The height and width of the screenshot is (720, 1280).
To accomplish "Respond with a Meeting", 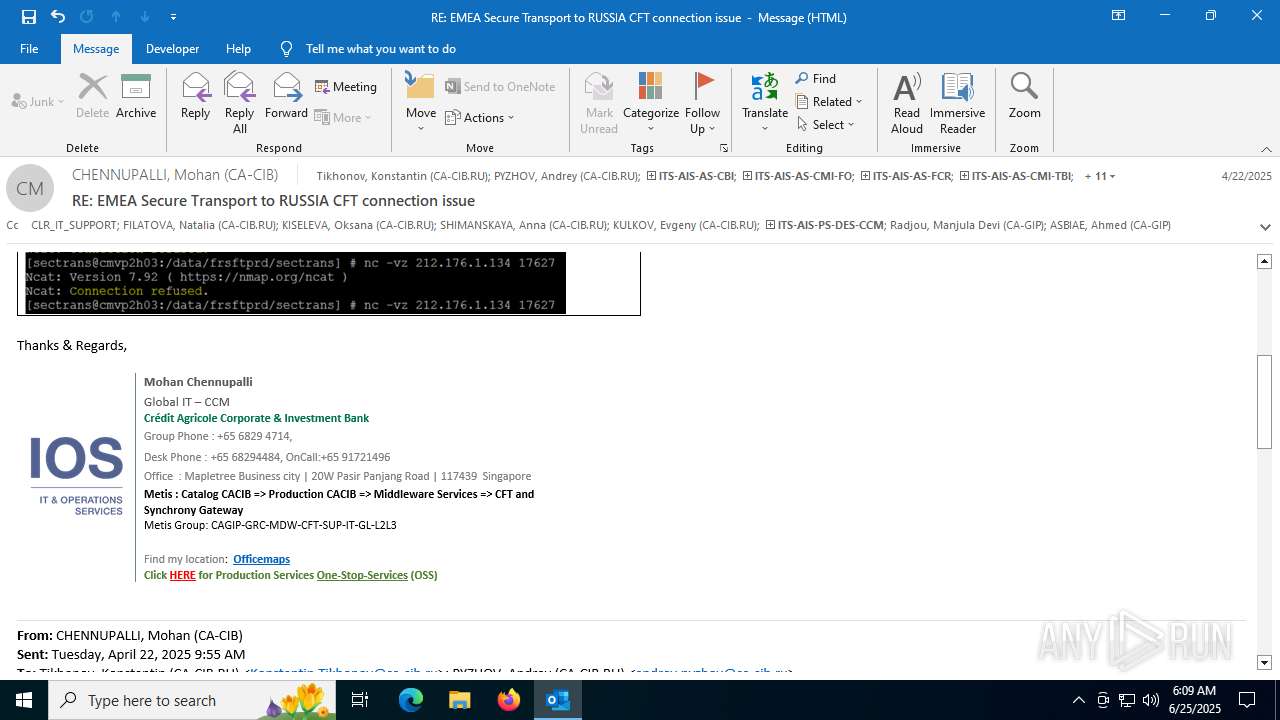I will [346, 87].
